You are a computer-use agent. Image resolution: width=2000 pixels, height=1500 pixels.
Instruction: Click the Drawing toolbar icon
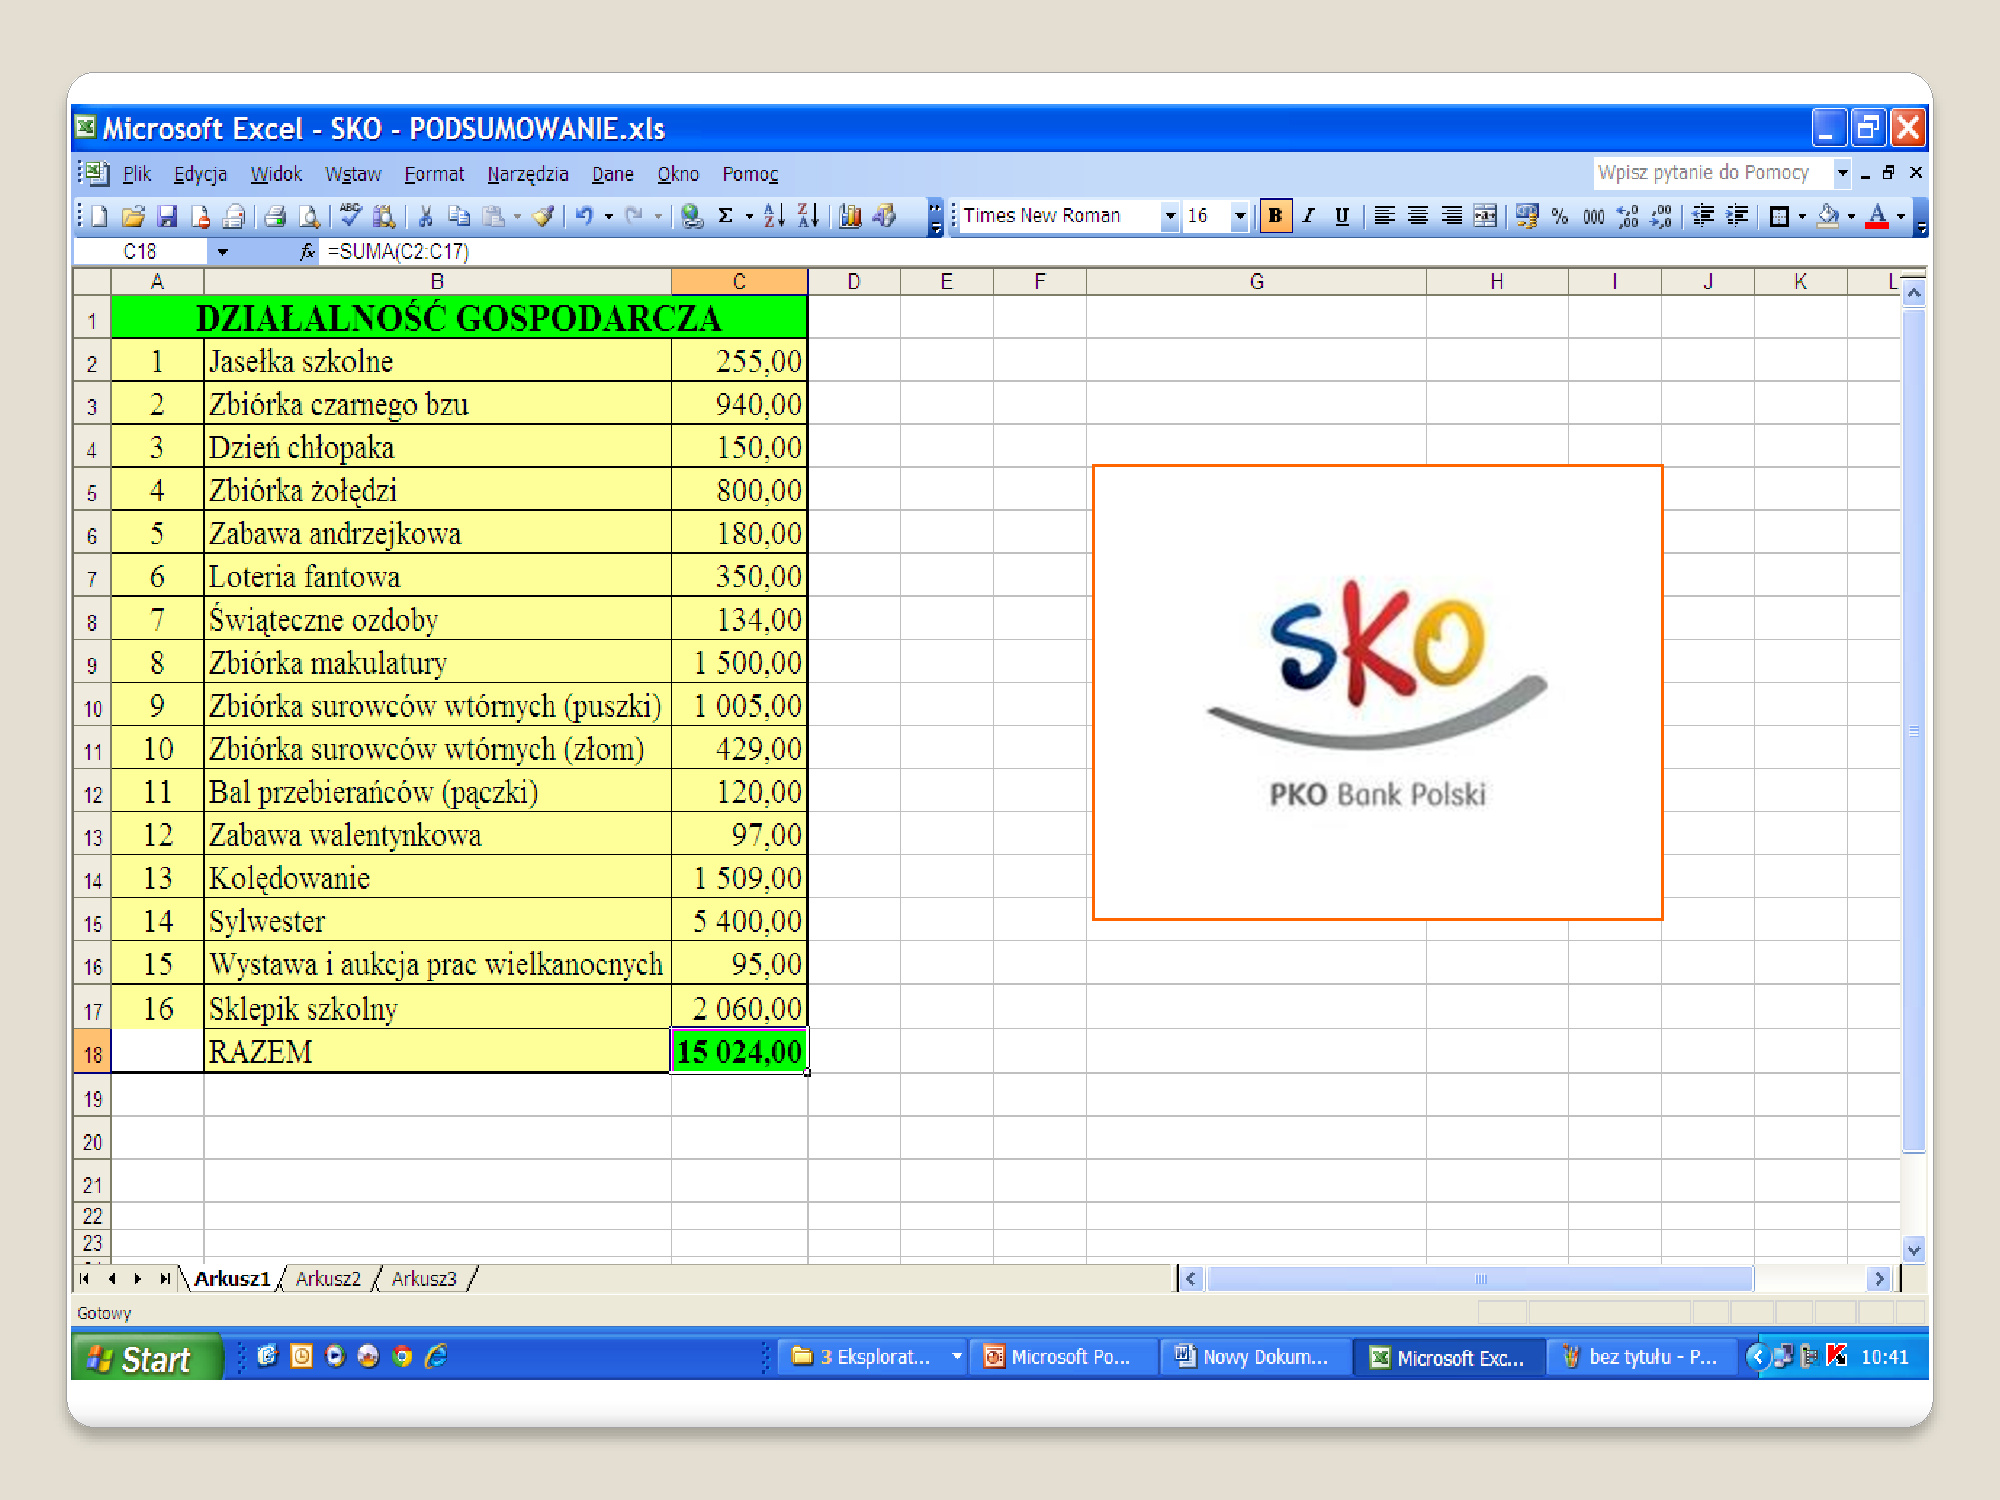pos(884,216)
